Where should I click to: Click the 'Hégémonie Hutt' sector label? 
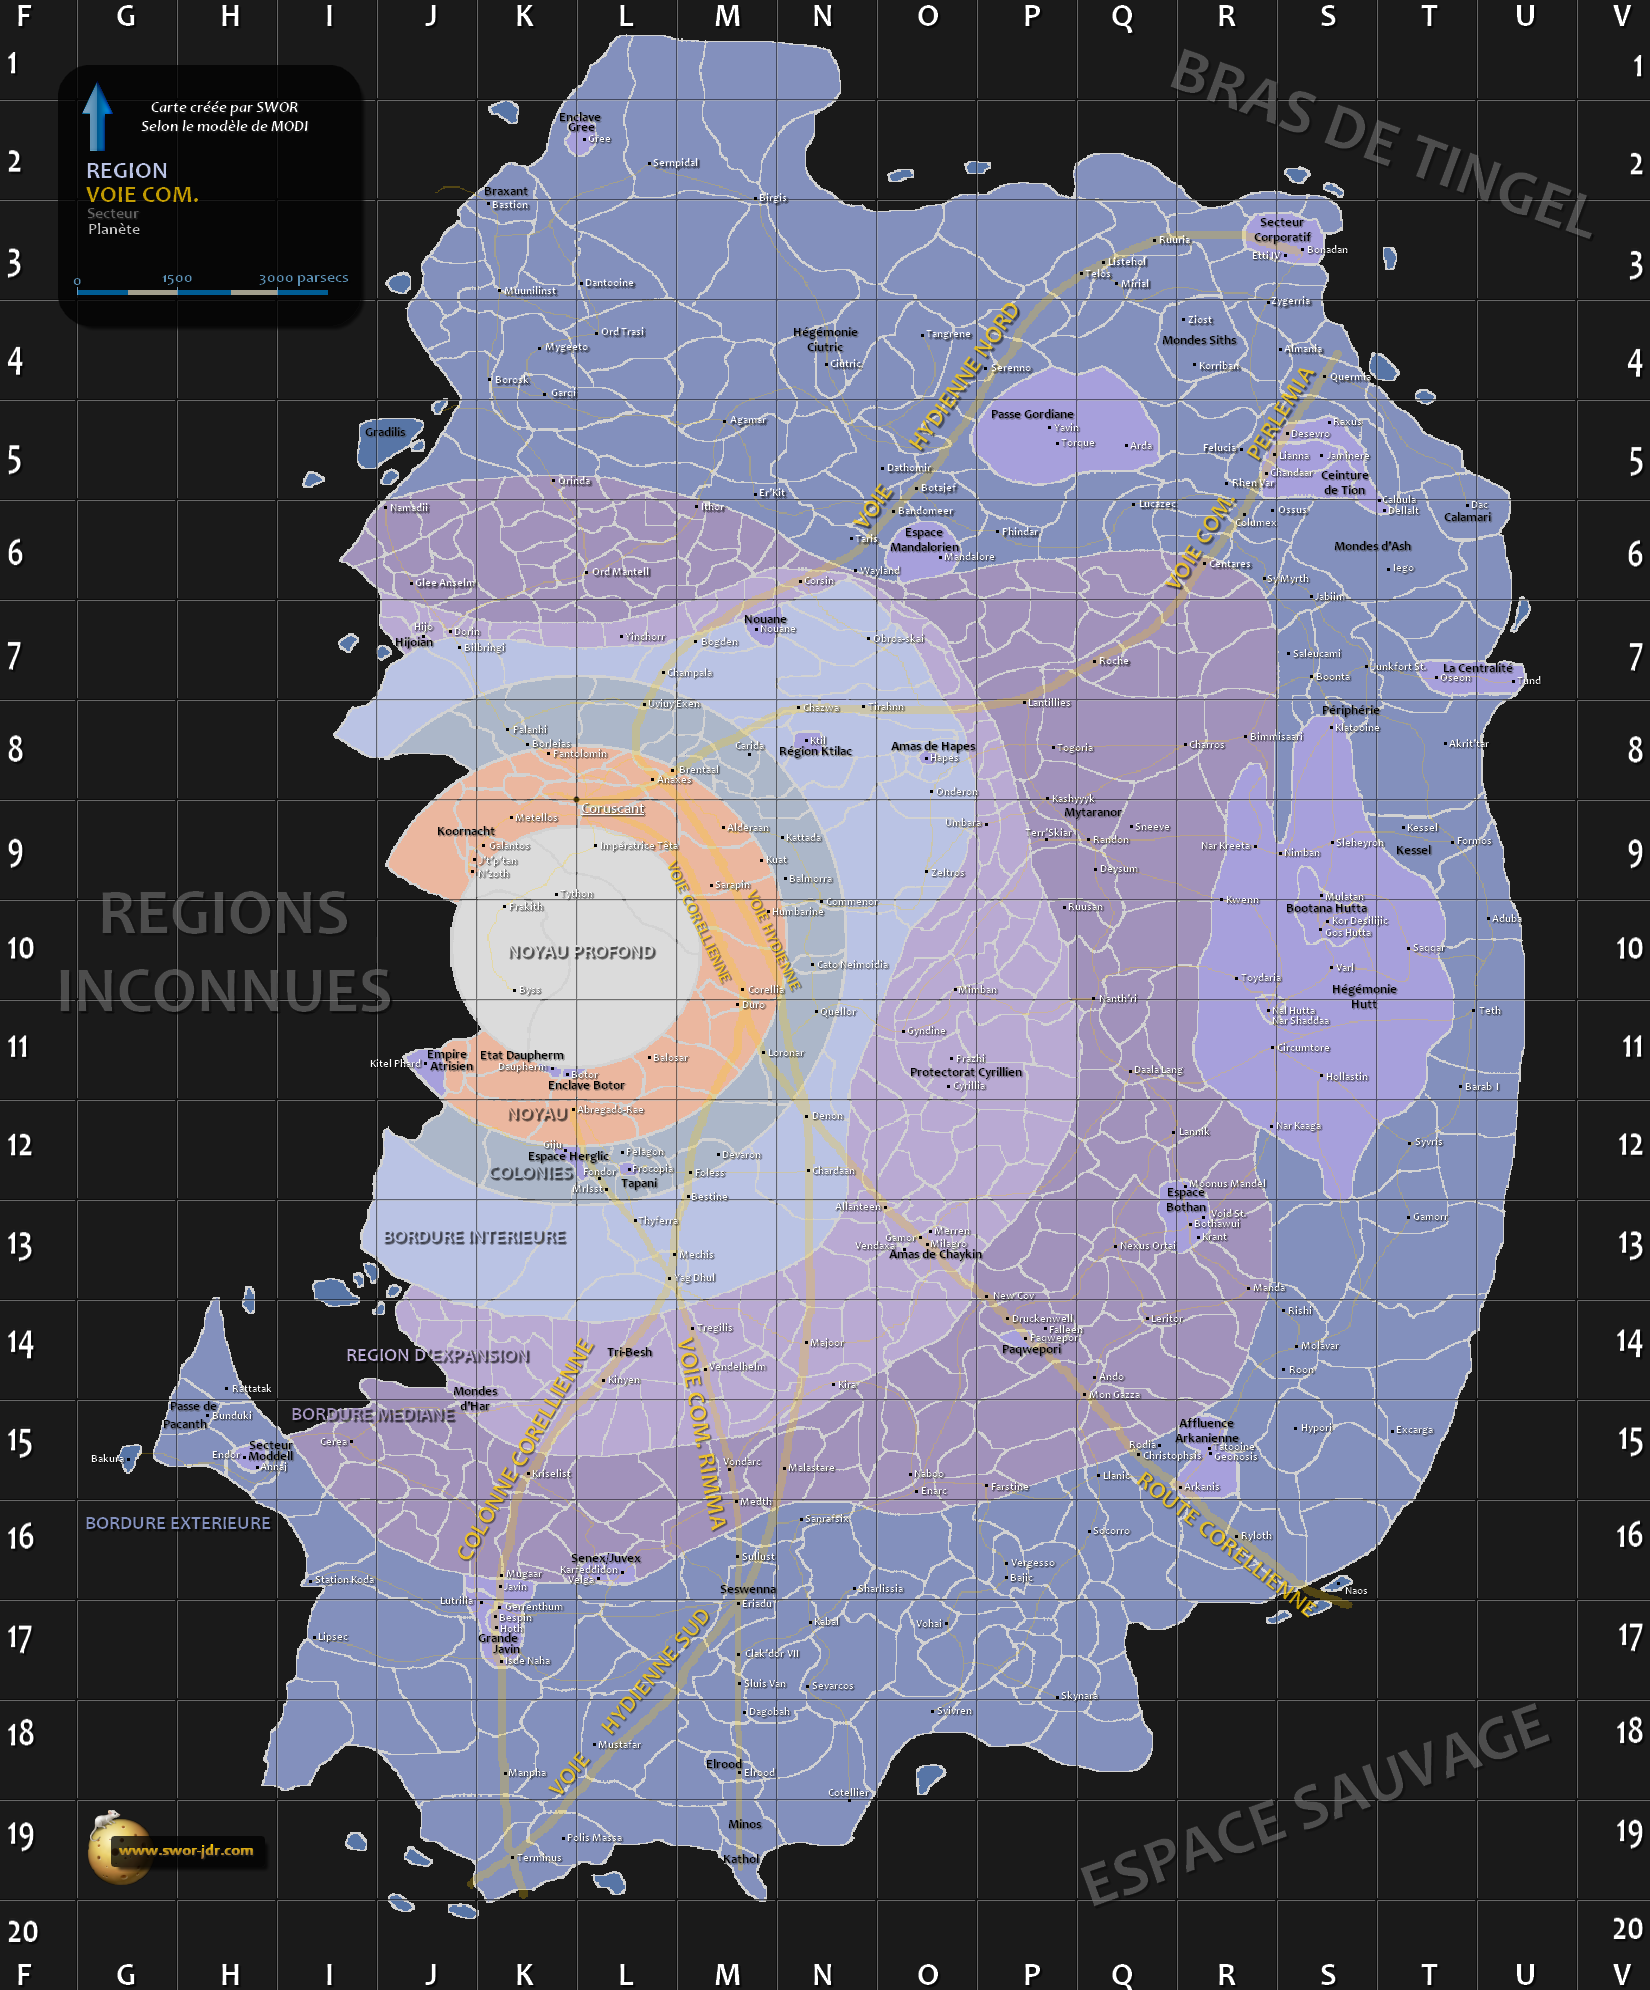coord(1364,996)
